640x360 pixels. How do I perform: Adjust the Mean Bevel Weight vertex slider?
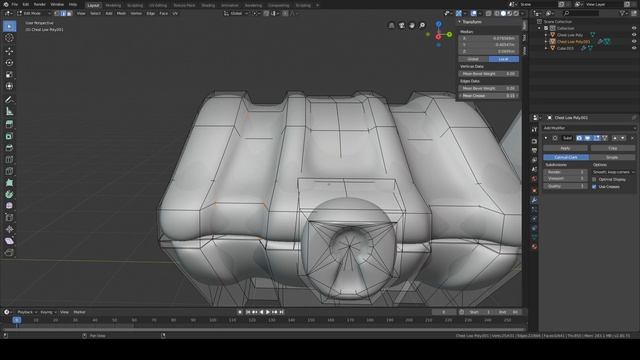click(489, 74)
